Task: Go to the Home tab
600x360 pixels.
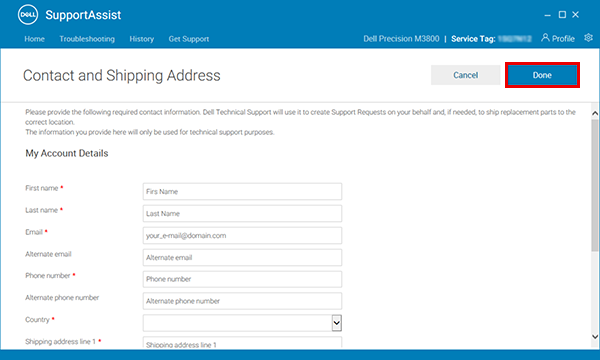Action: point(34,39)
